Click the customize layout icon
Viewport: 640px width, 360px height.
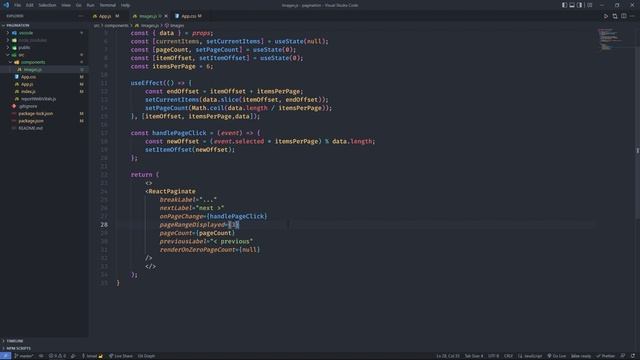pyautogui.click(x=589, y=5)
